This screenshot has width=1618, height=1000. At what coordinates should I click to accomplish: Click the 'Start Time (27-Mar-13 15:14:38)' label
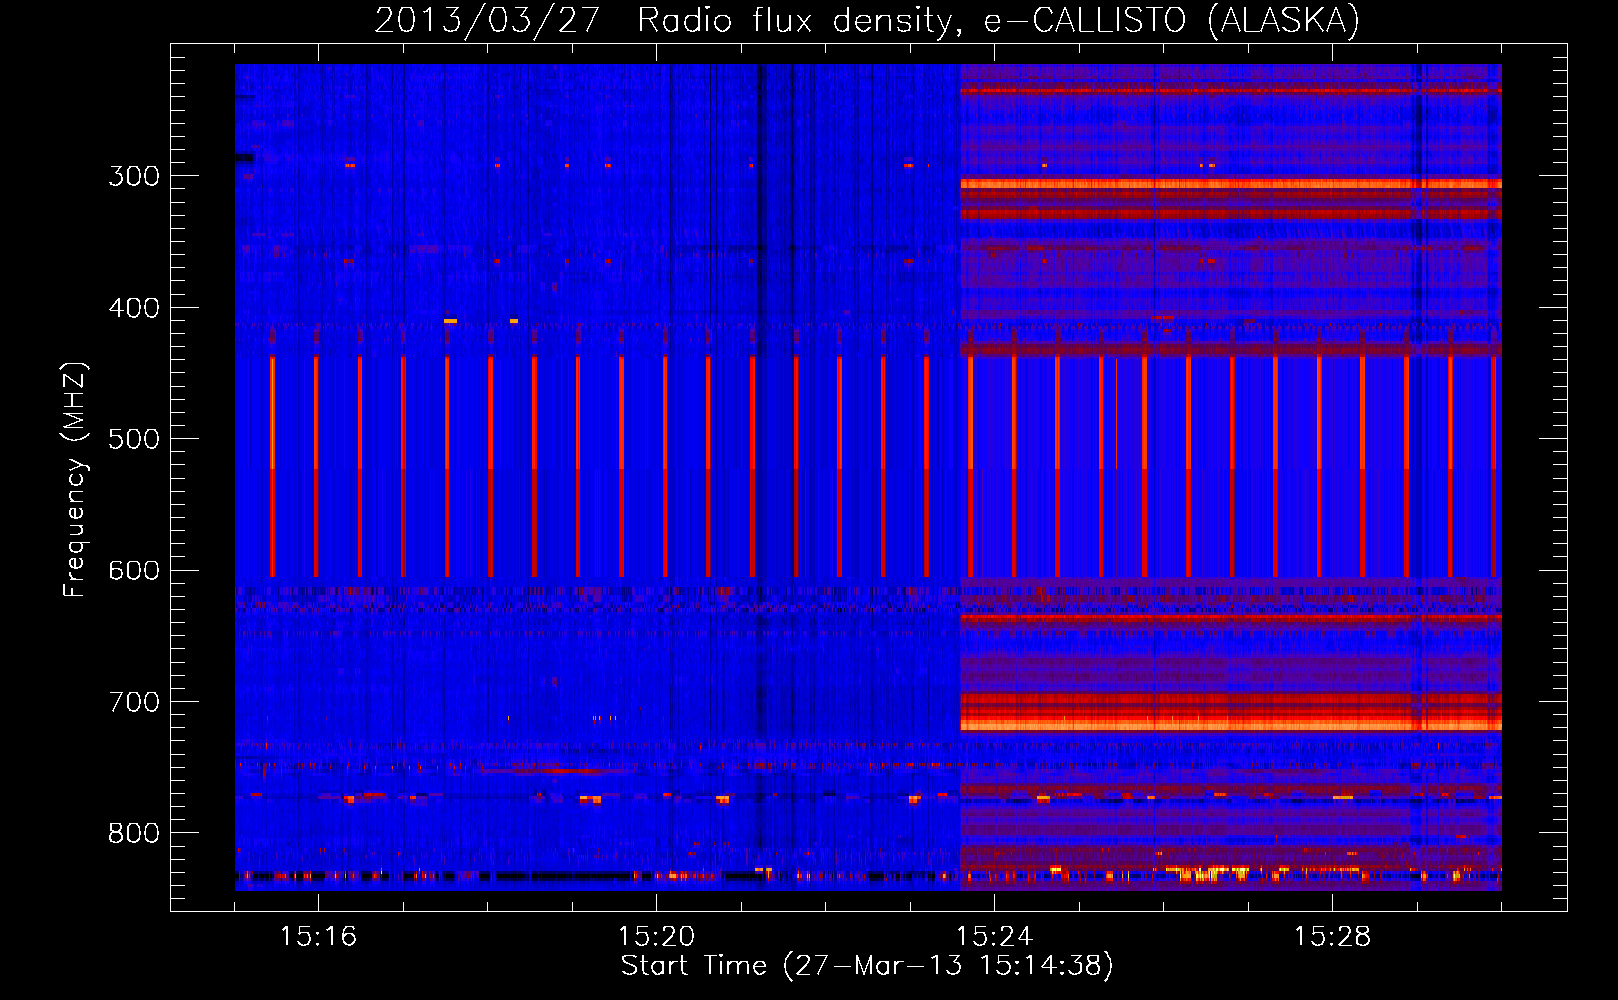click(867, 966)
